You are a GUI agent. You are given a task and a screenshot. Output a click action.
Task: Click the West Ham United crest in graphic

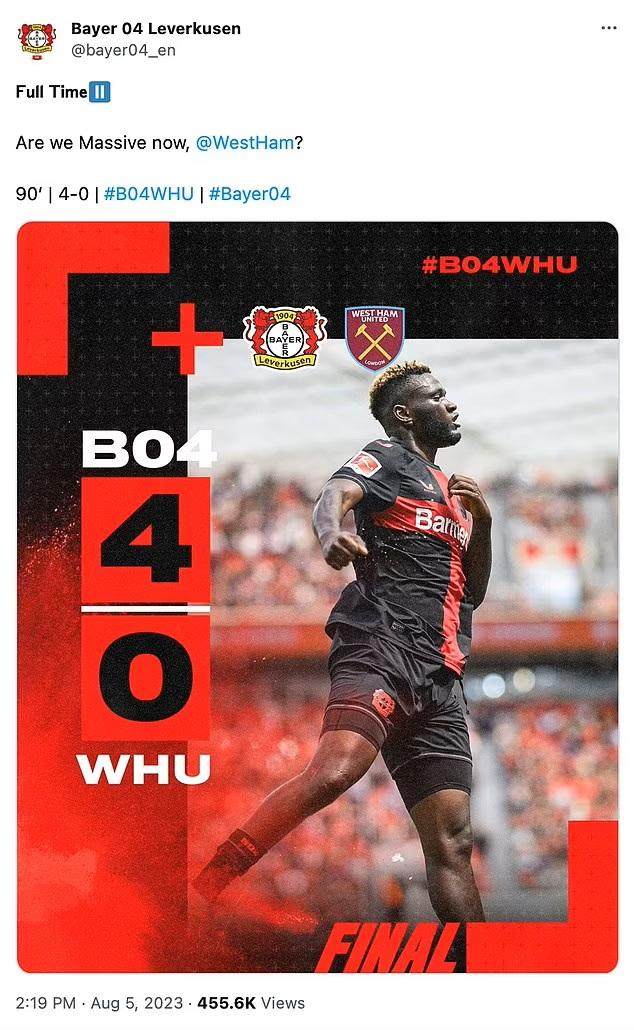(x=374, y=338)
